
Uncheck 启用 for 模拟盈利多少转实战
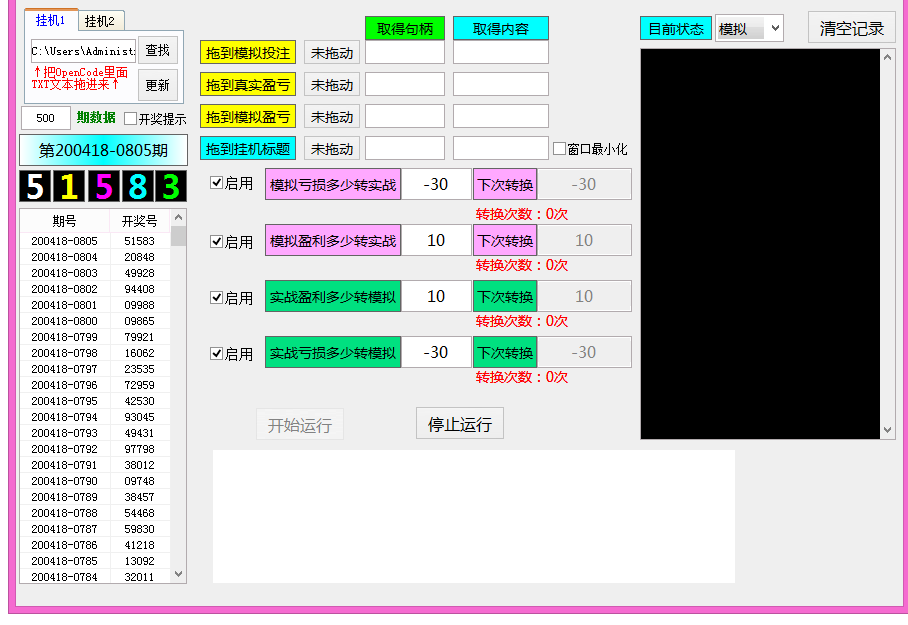pos(217,242)
